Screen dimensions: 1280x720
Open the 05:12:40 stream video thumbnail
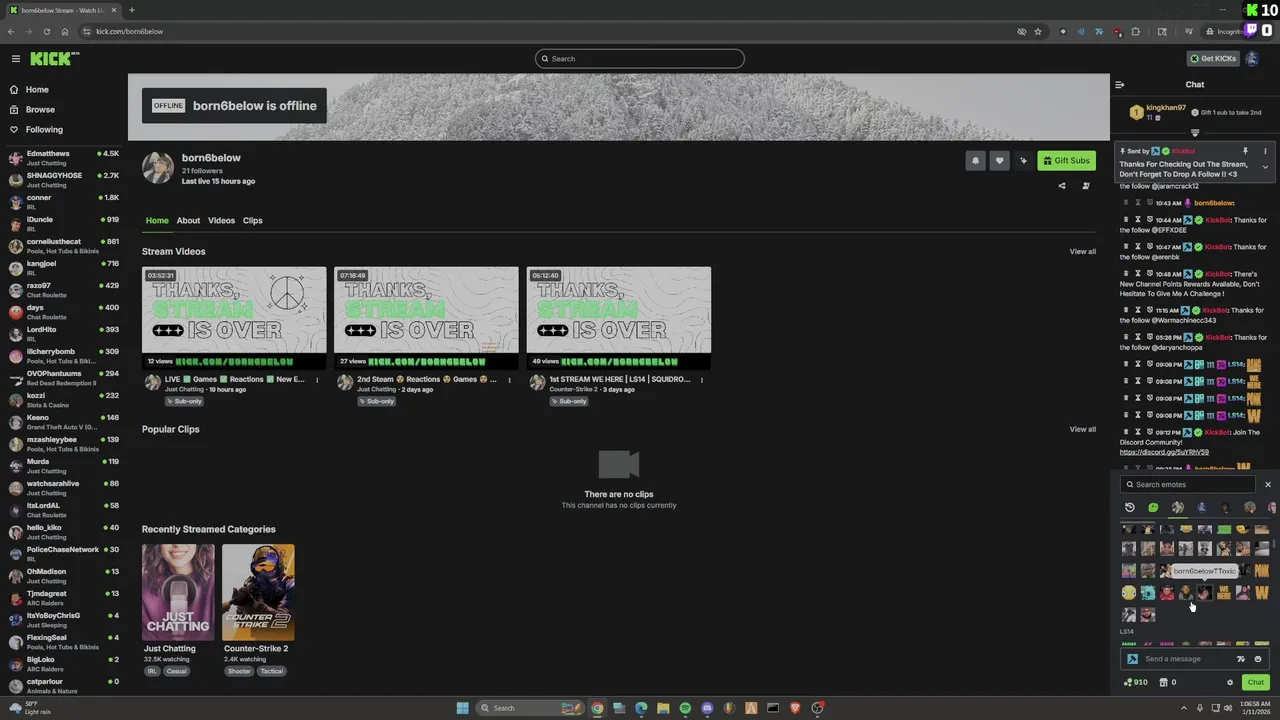point(619,318)
